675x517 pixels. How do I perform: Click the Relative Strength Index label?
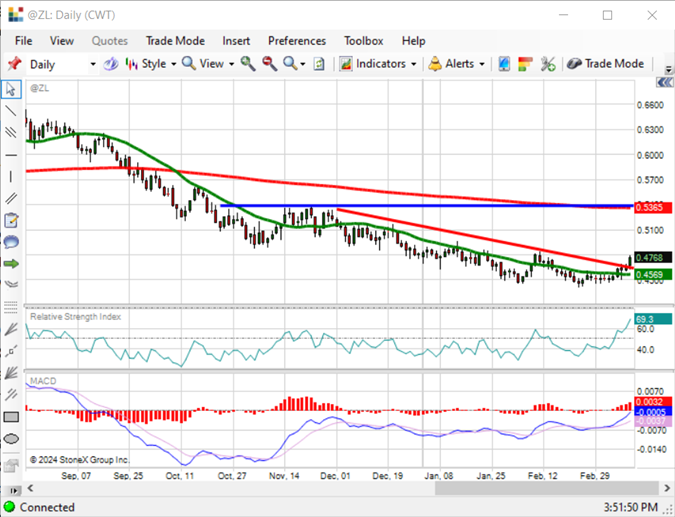point(75,317)
